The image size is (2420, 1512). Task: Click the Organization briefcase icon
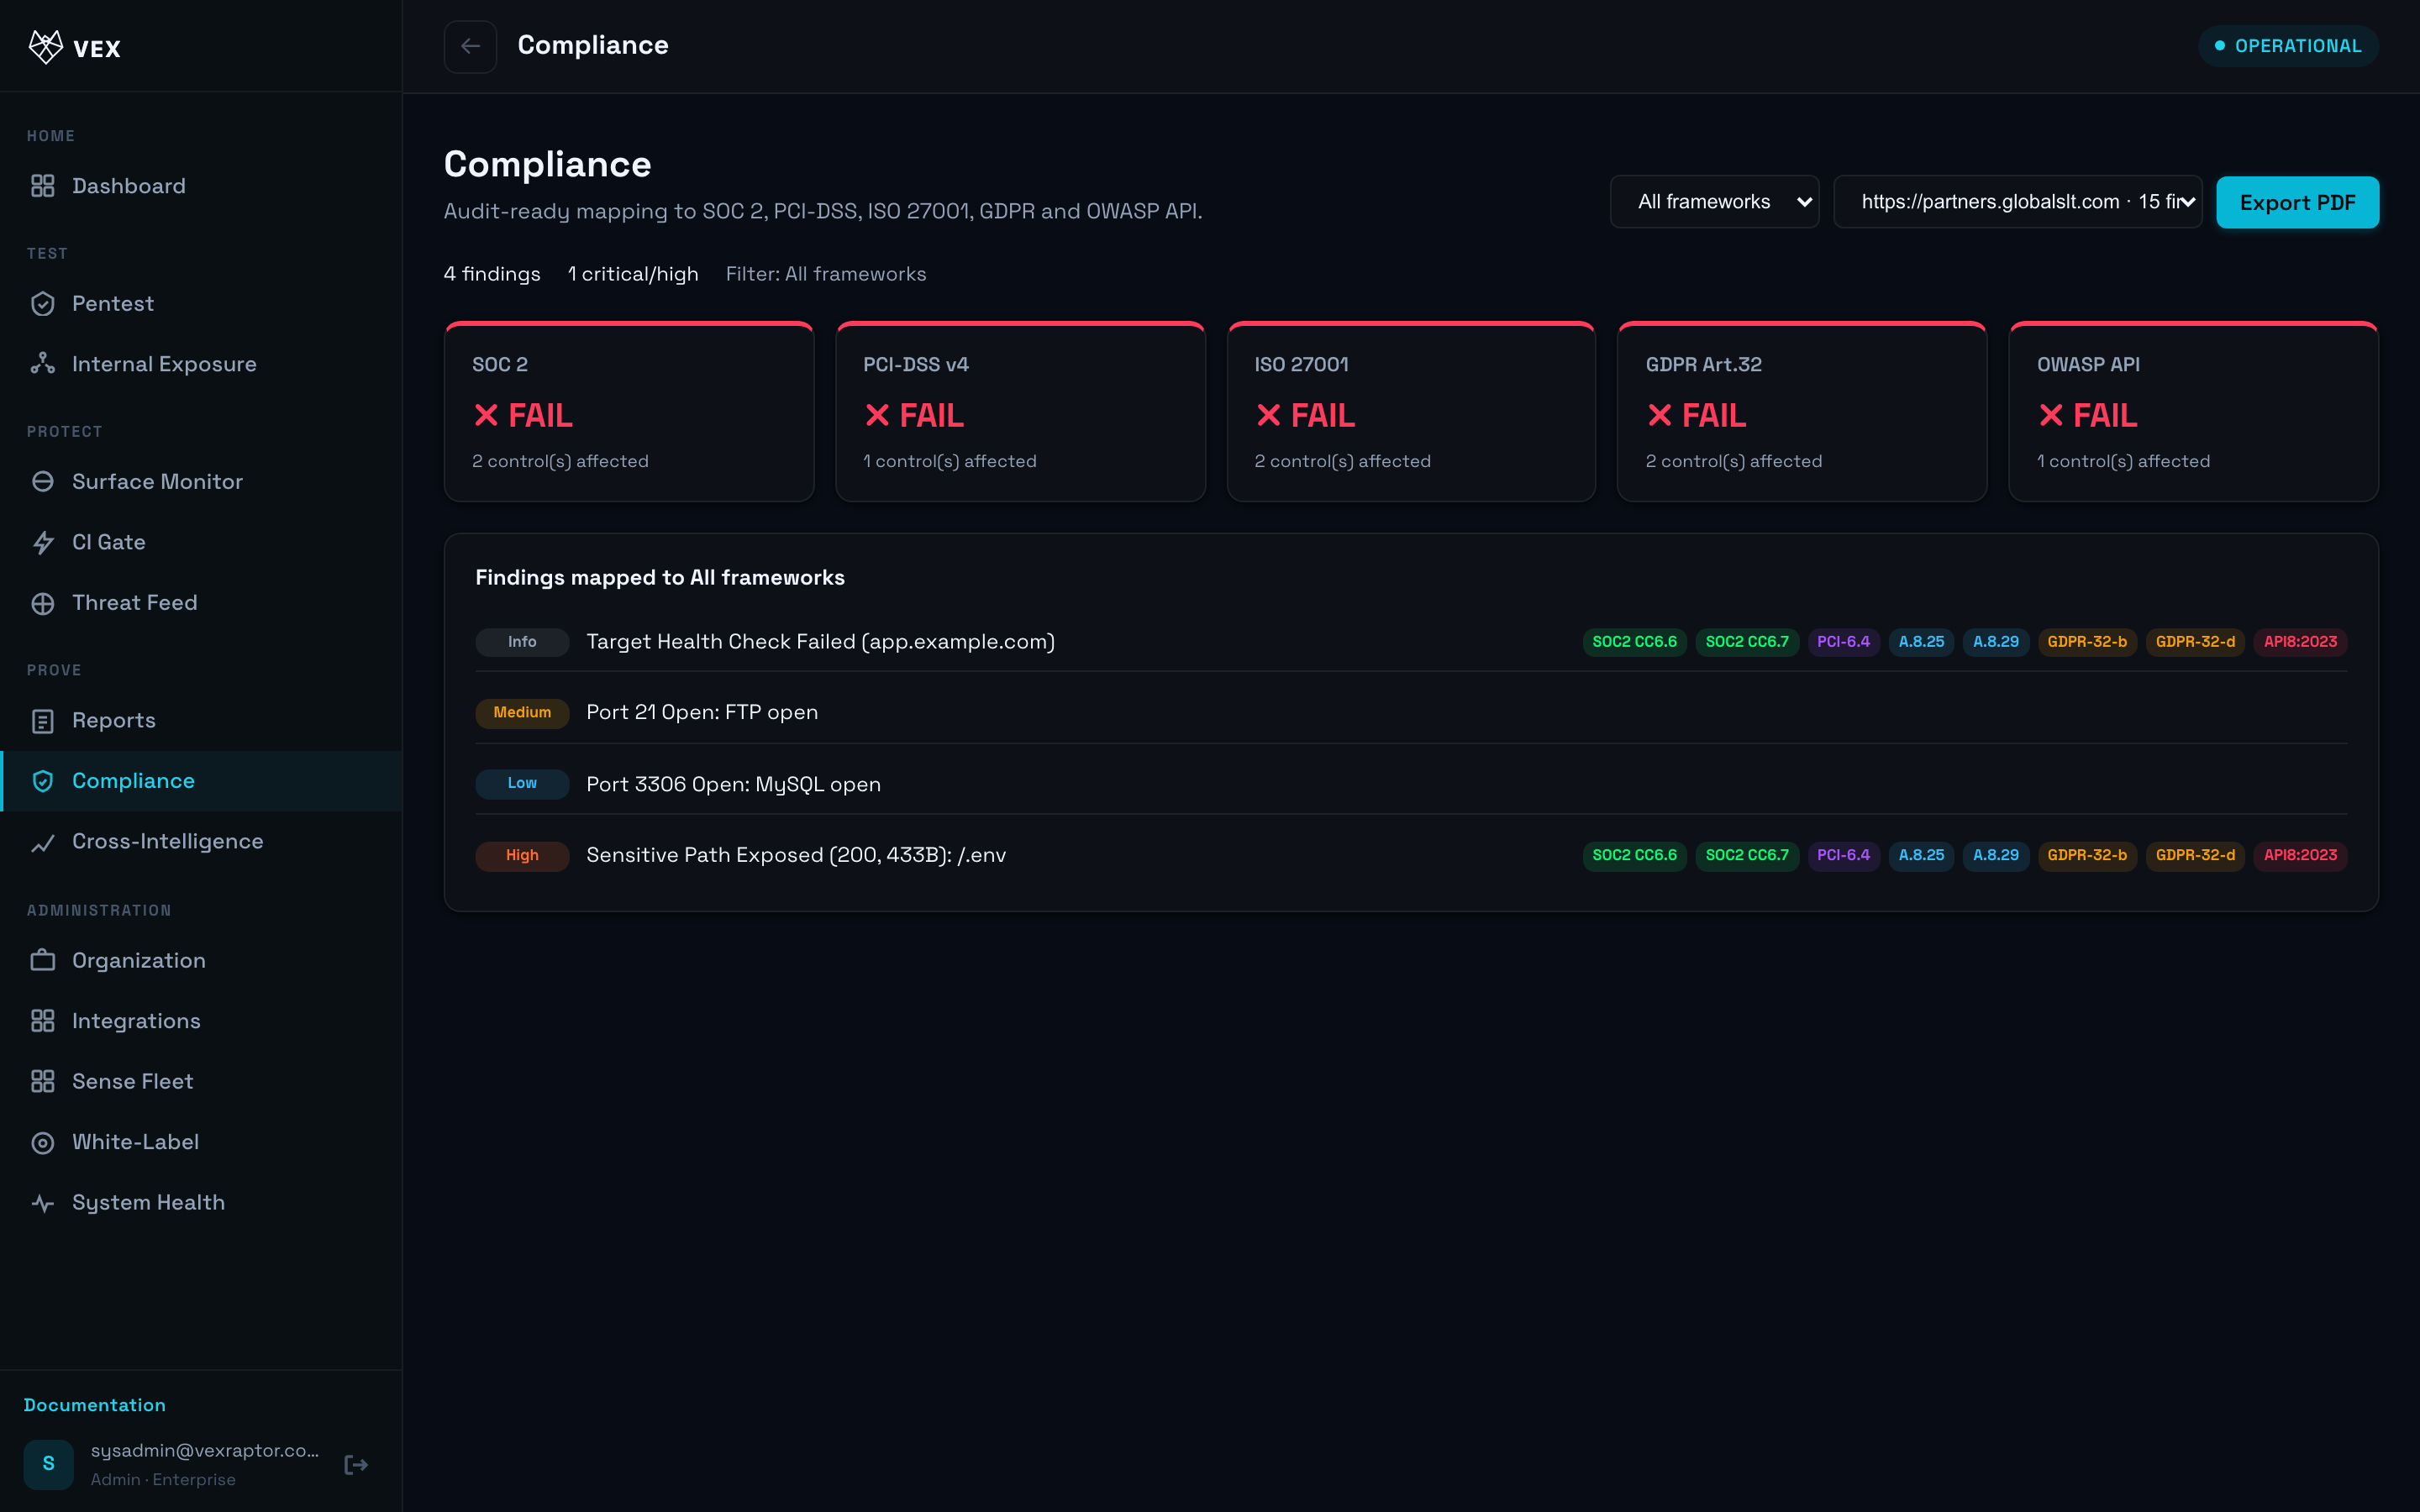(43, 960)
